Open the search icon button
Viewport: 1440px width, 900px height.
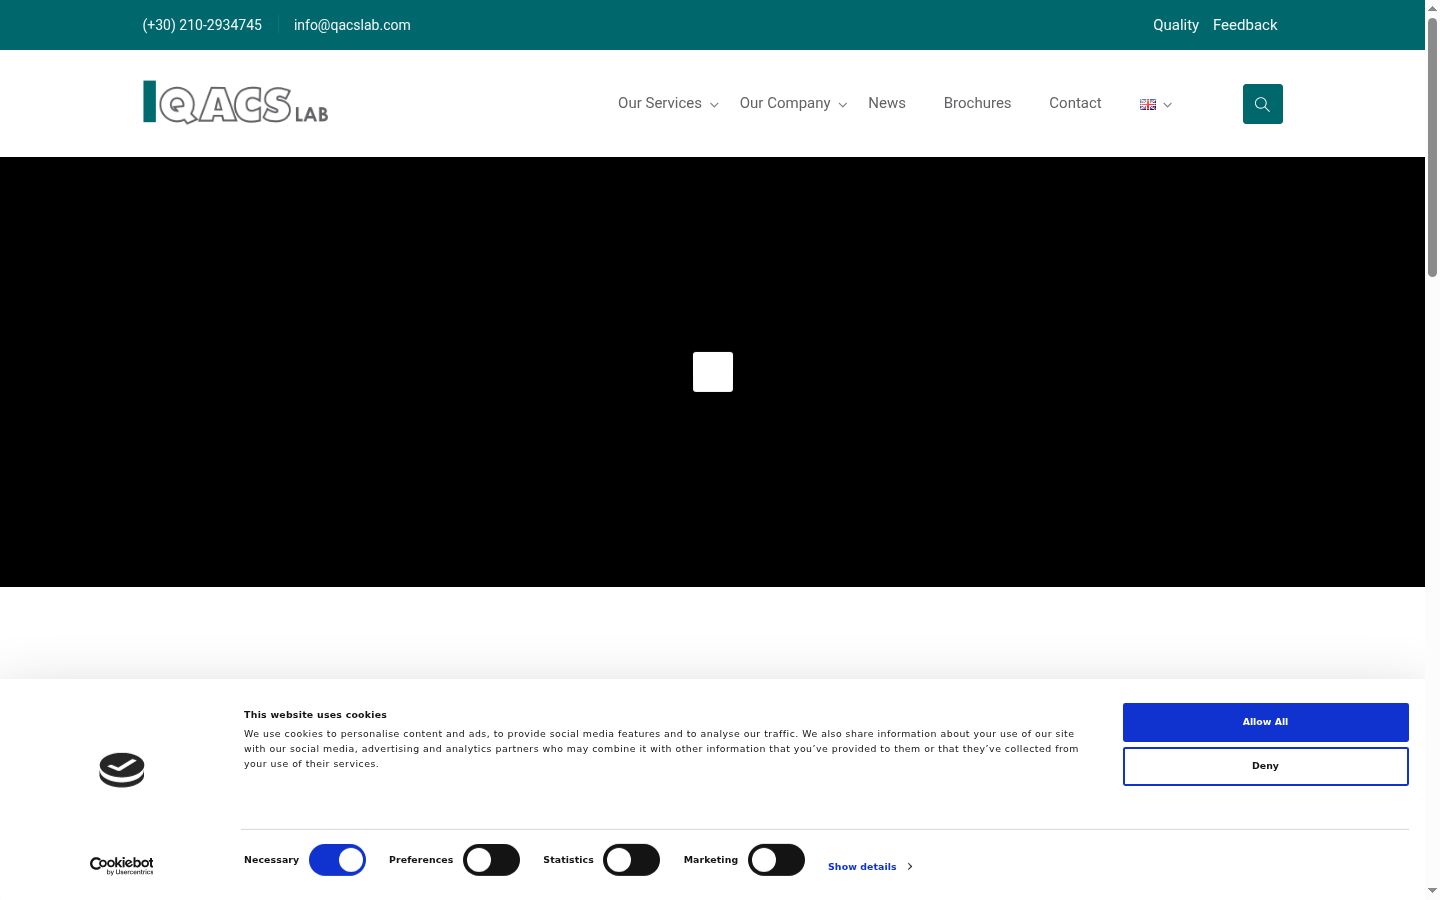click(x=1262, y=104)
